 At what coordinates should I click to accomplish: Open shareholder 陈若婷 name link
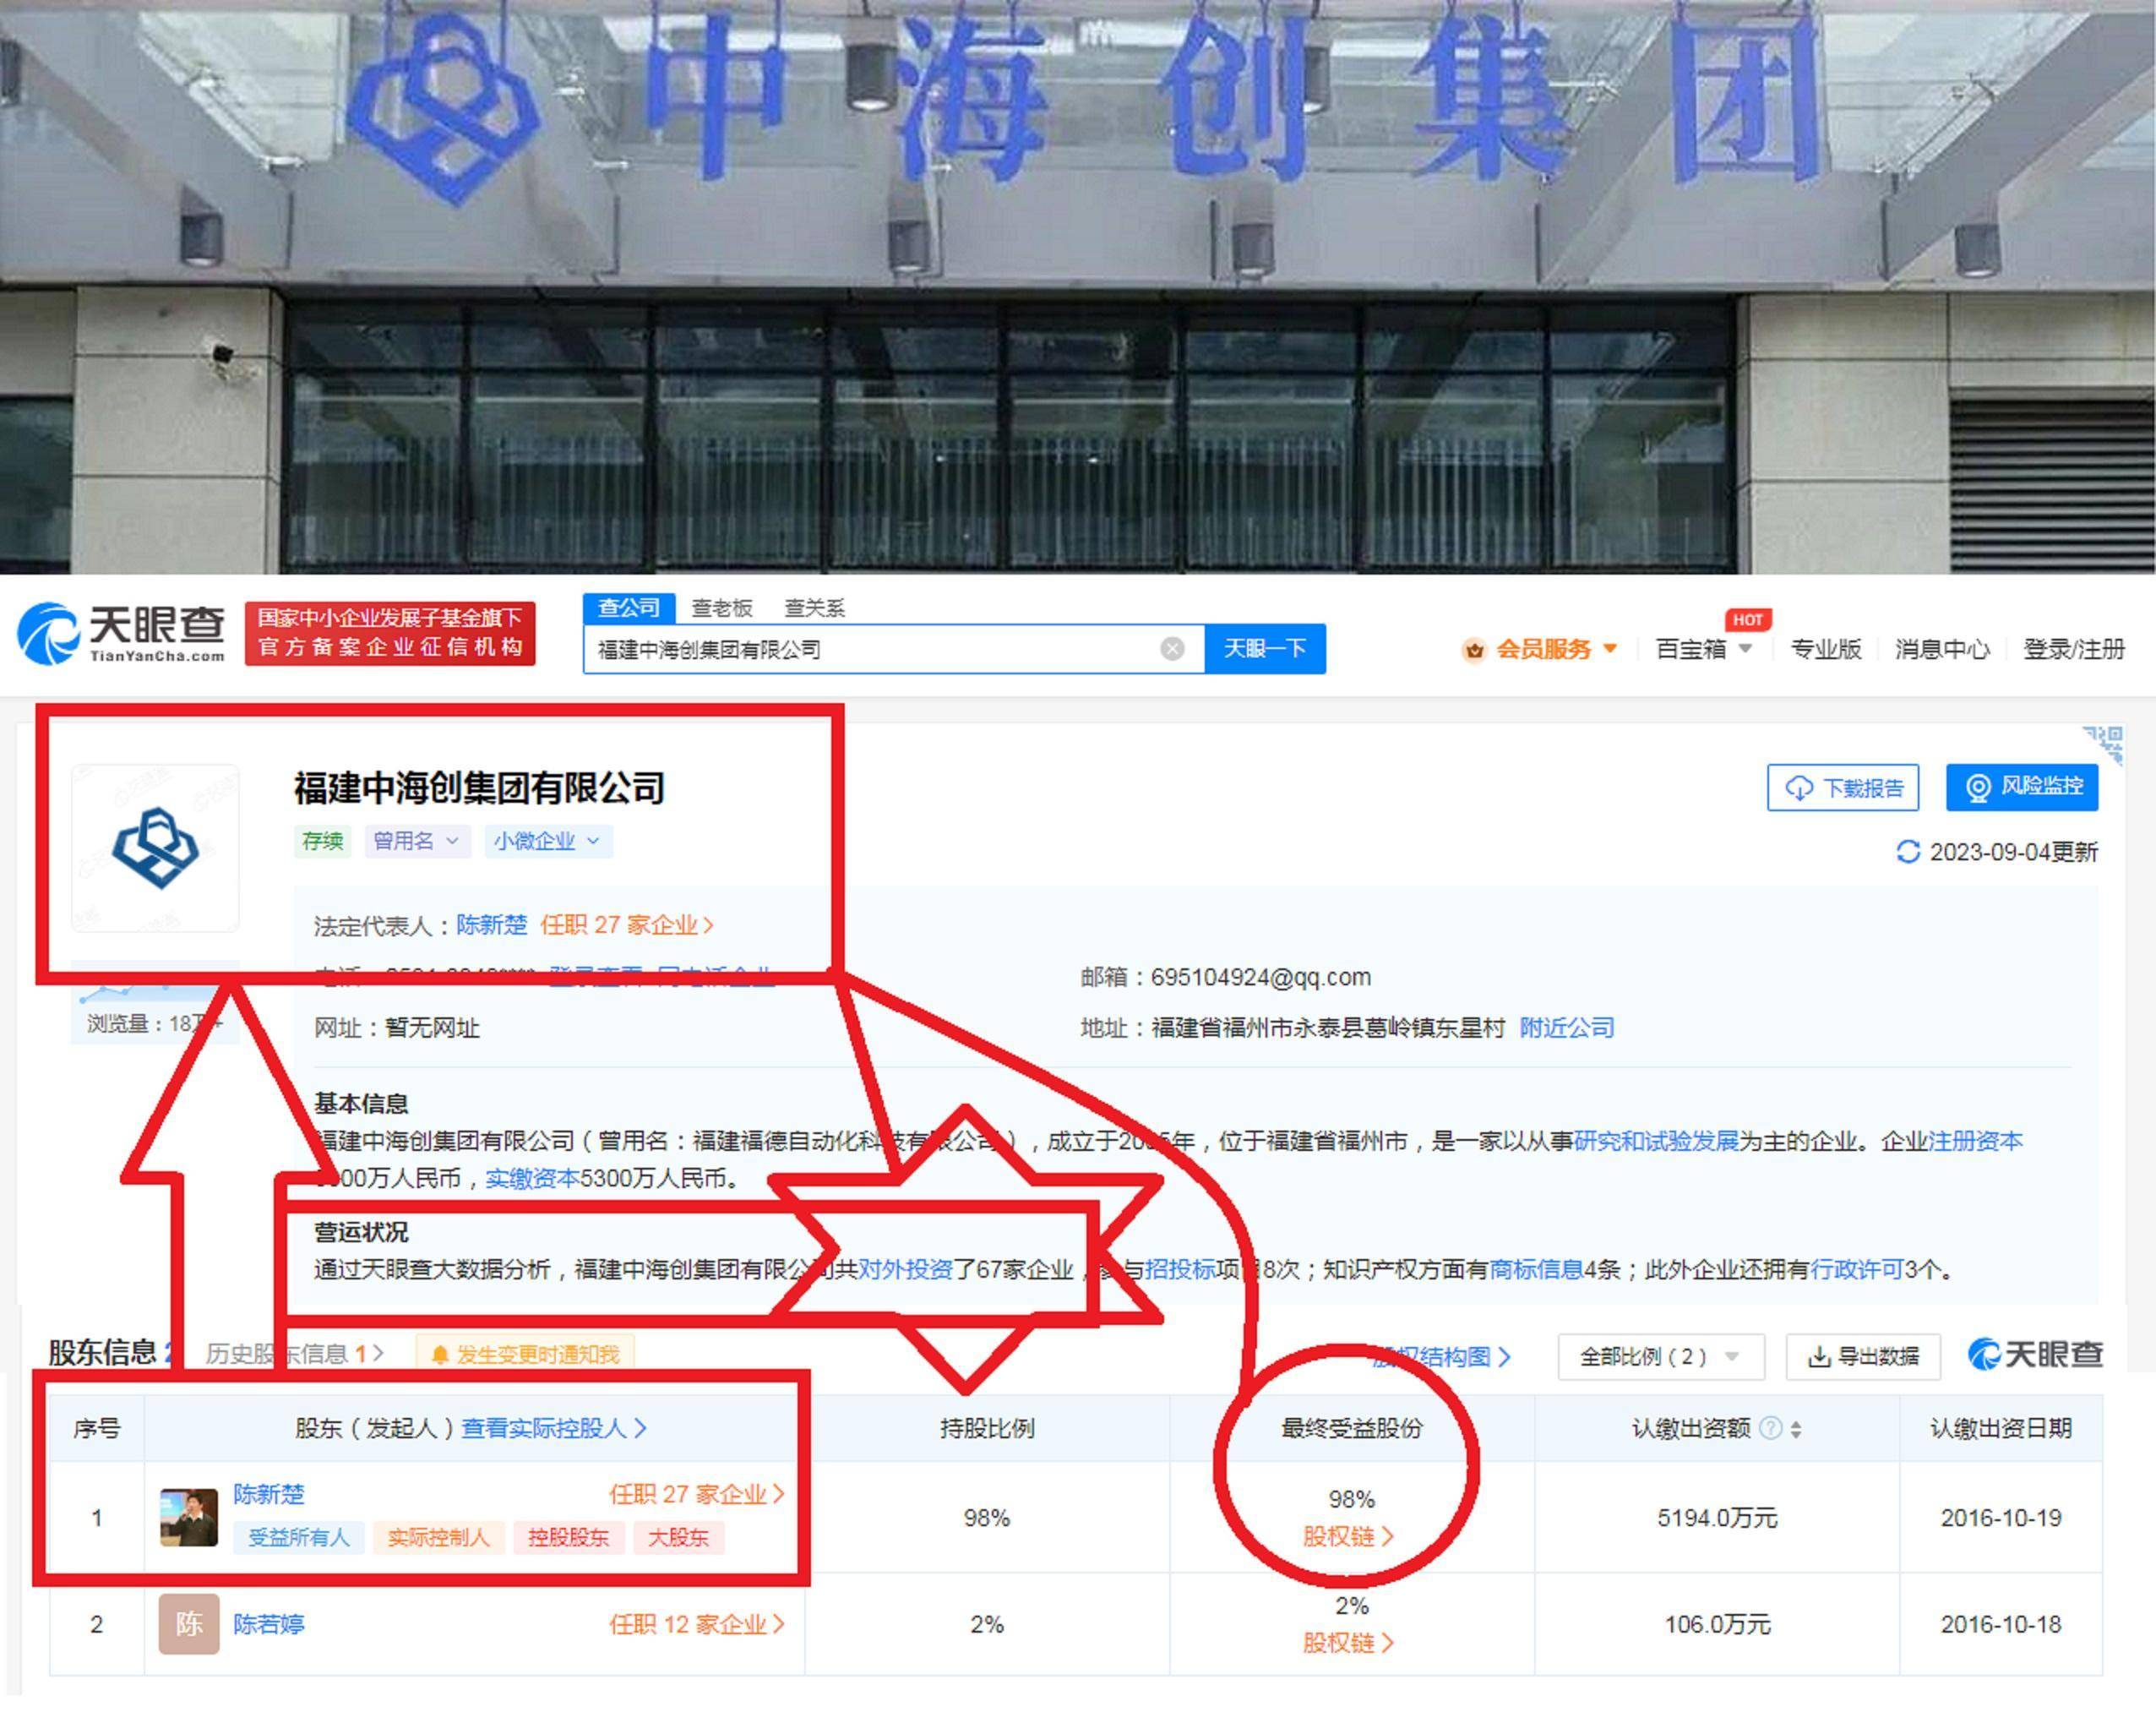(x=269, y=1624)
